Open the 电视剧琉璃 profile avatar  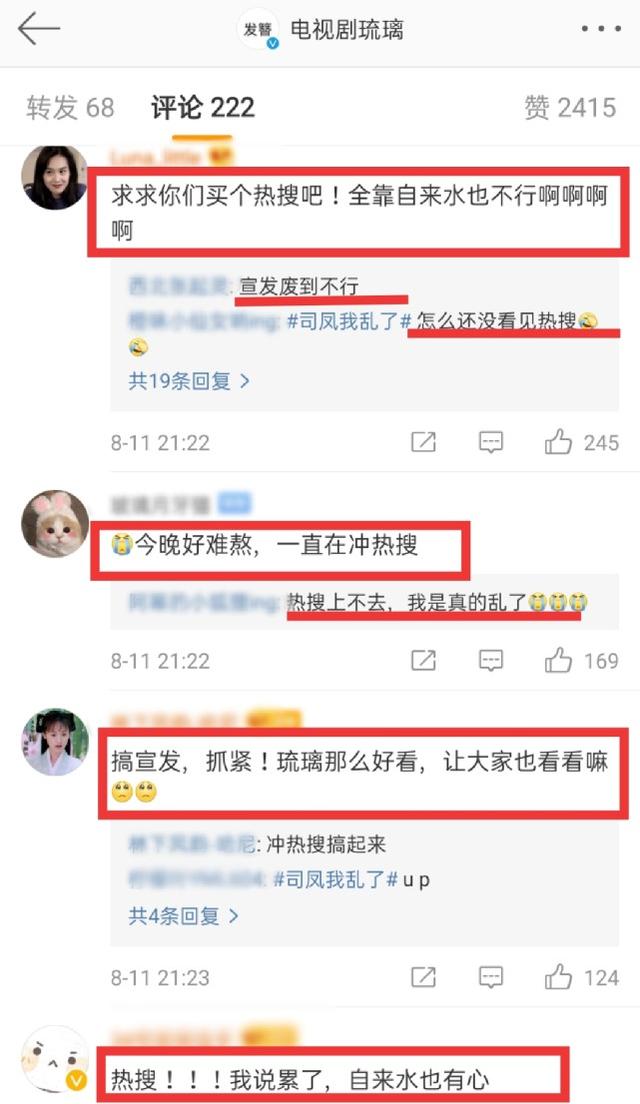258,30
